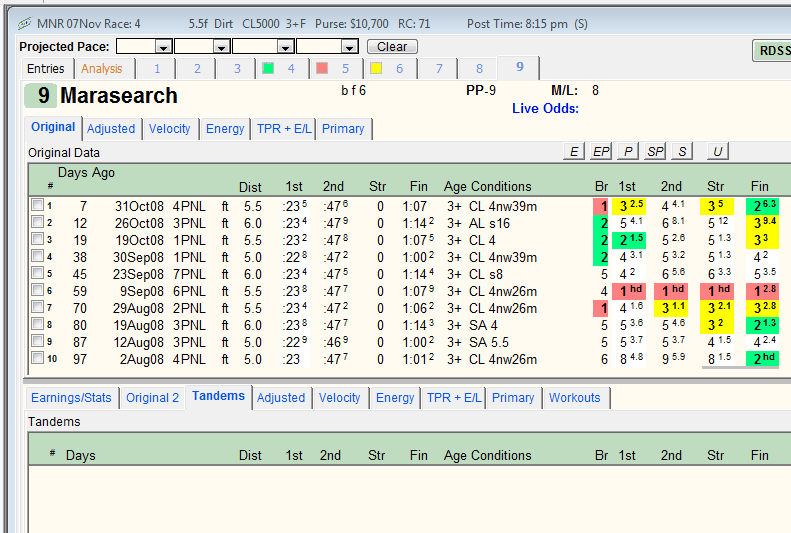The image size is (791, 533).
Task: Check the box for line 9, 12Aug08
Action: [37, 341]
